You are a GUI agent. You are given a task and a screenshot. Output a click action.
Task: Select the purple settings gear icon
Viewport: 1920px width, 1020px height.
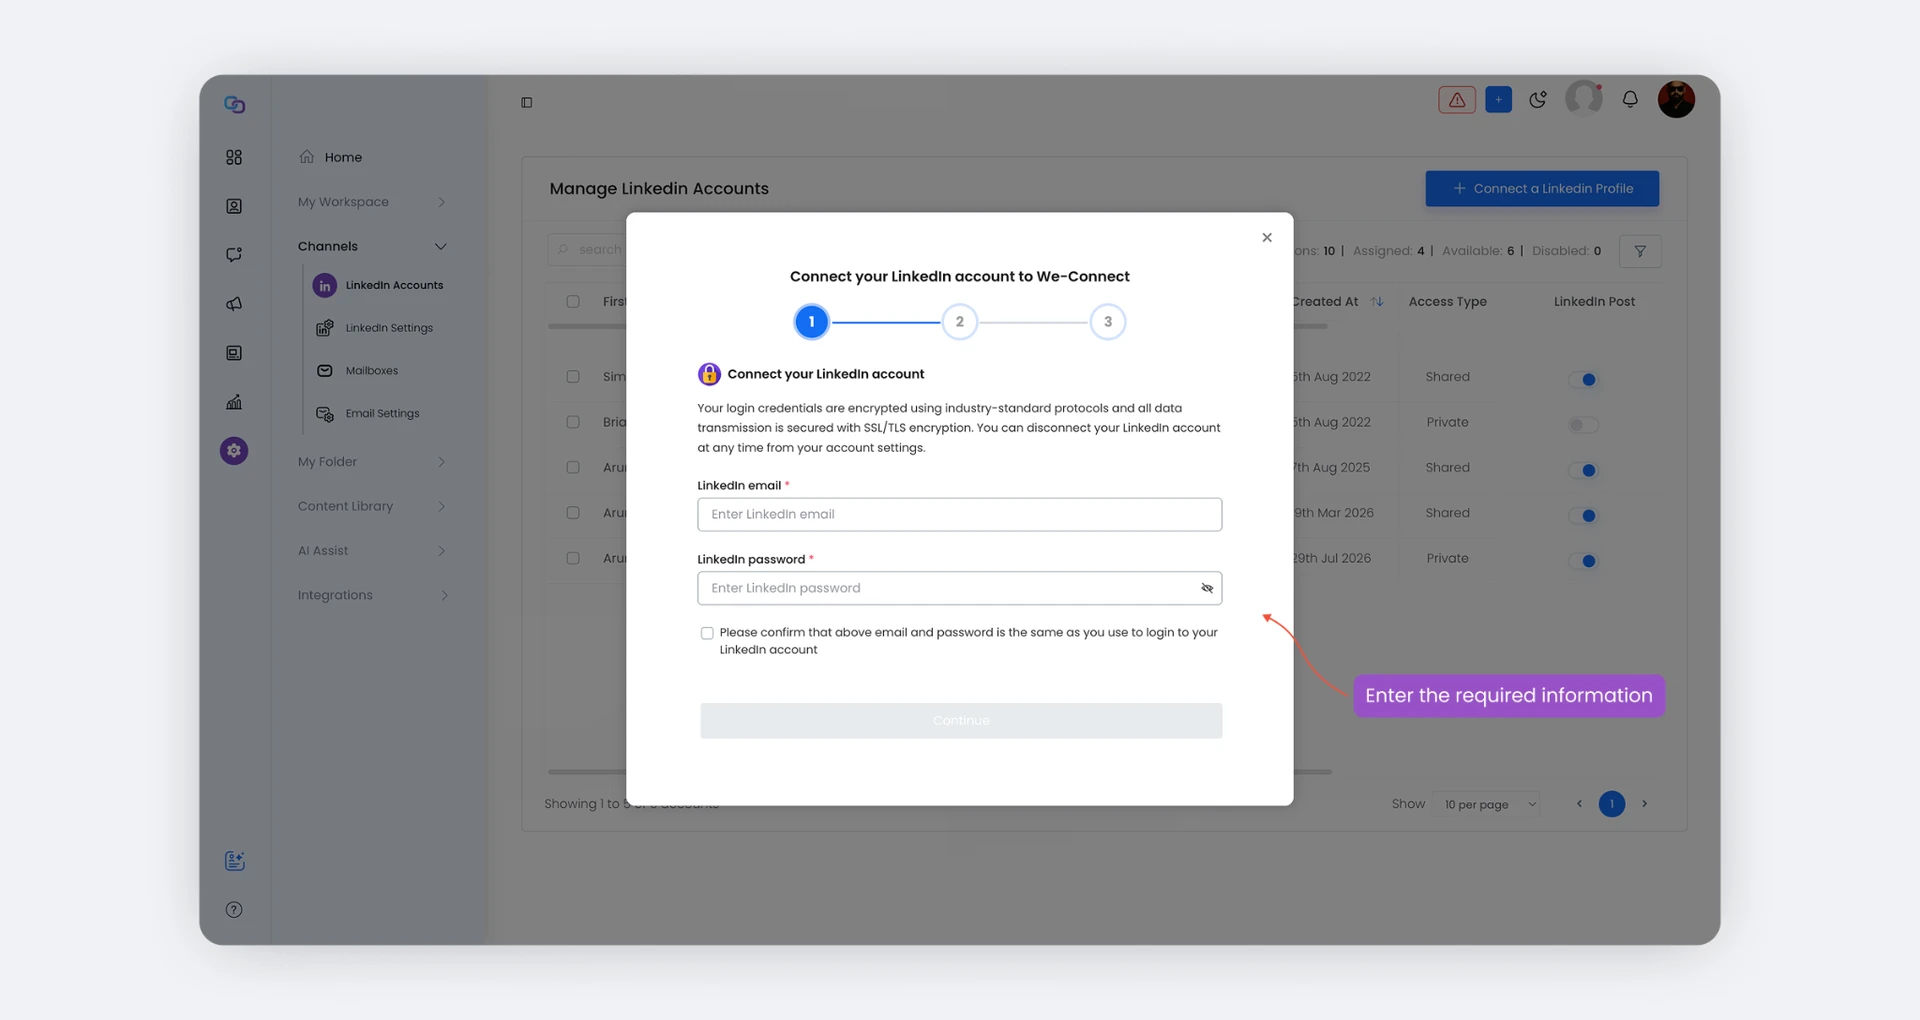point(234,451)
